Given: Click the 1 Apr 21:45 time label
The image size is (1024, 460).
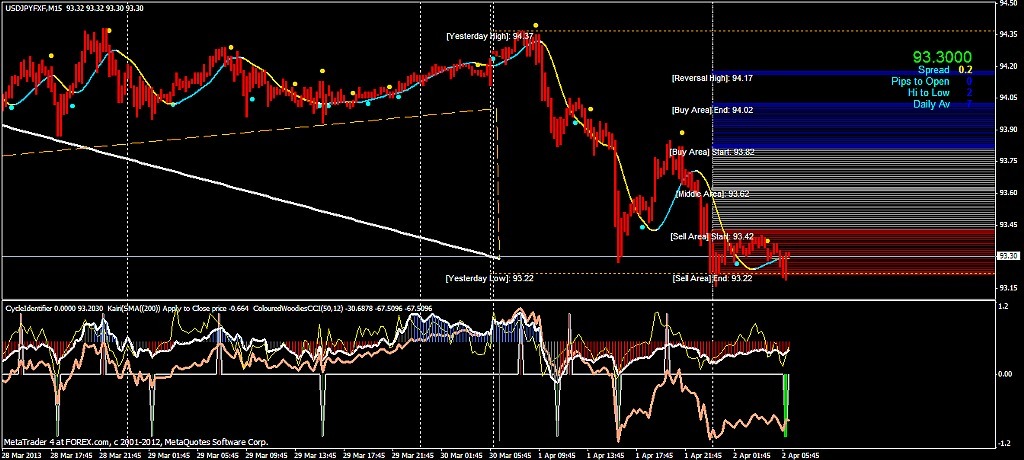Looking at the screenshot, I should pyautogui.click(x=705, y=455).
